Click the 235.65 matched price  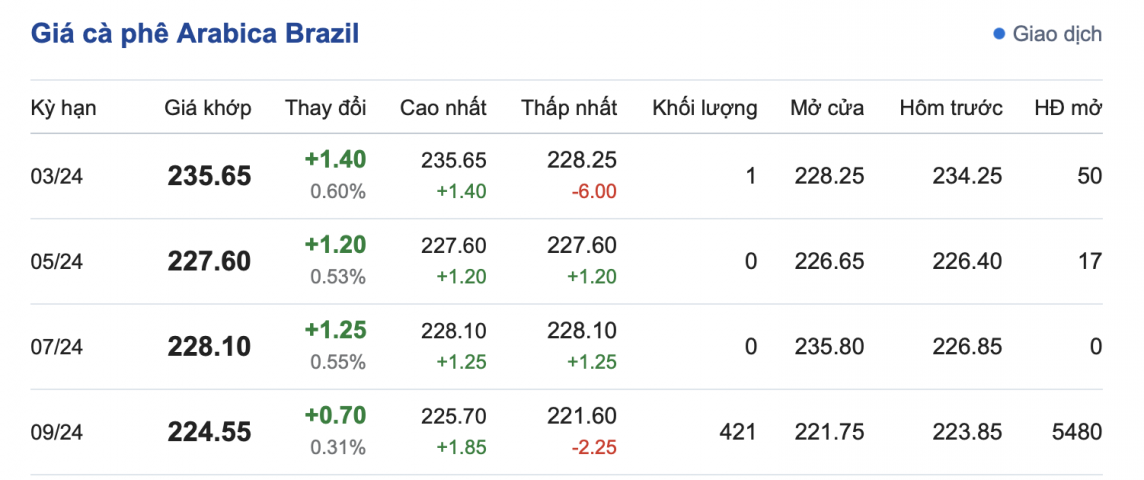pos(209,177)
